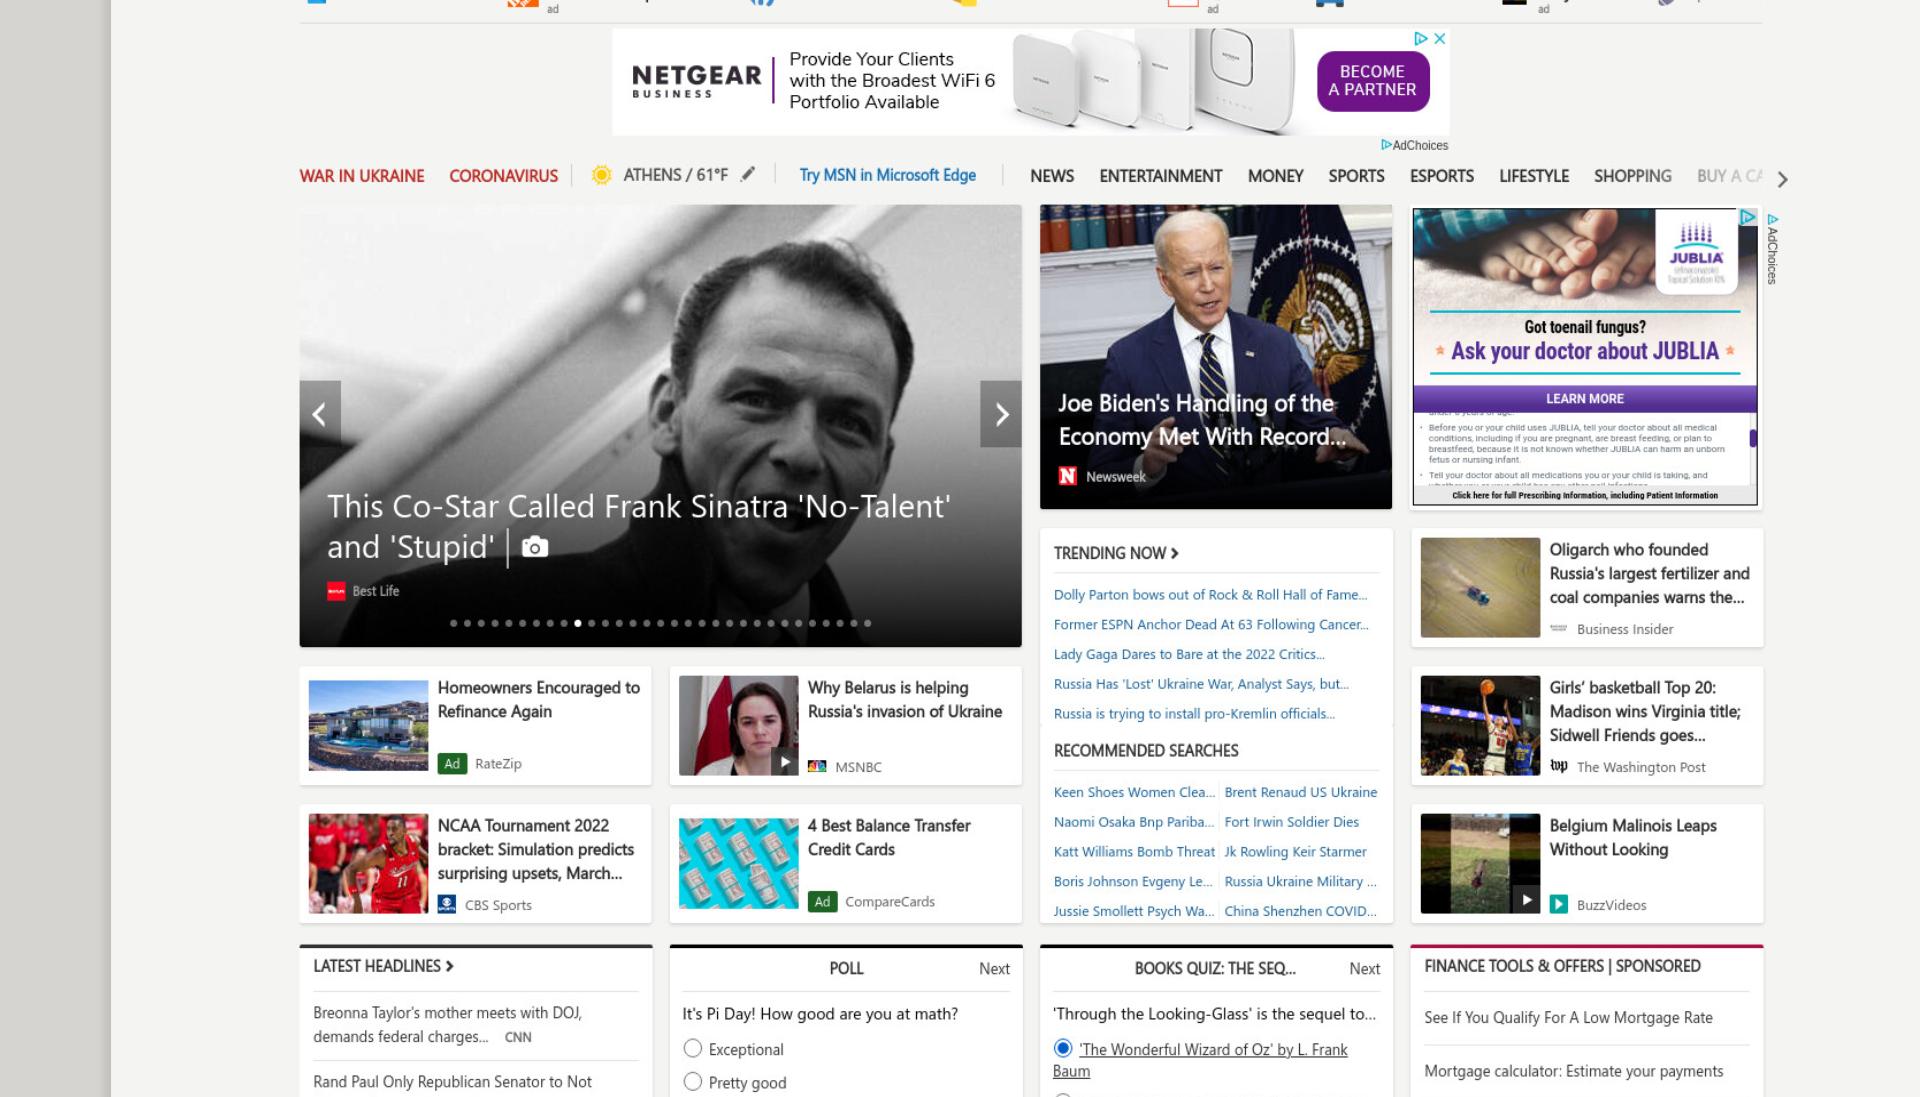Open Joe Biden economy story card
The height and width of the screenshot is (1097, 1920).
tap(1216, 357)
